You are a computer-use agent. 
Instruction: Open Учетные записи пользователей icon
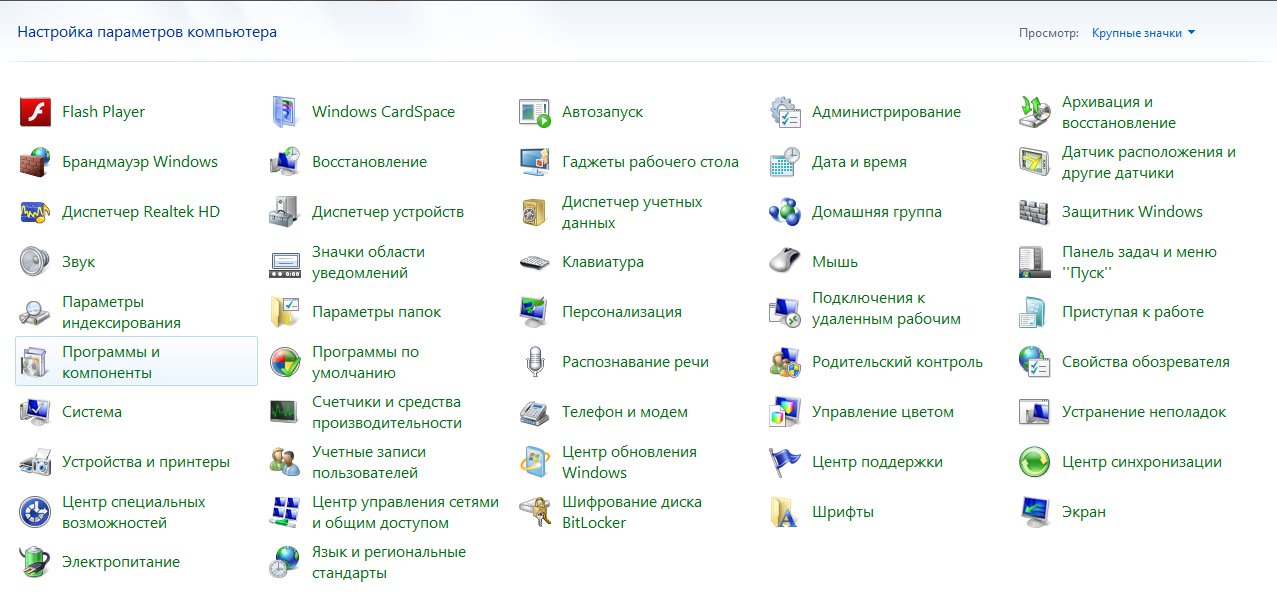point(285,462)
